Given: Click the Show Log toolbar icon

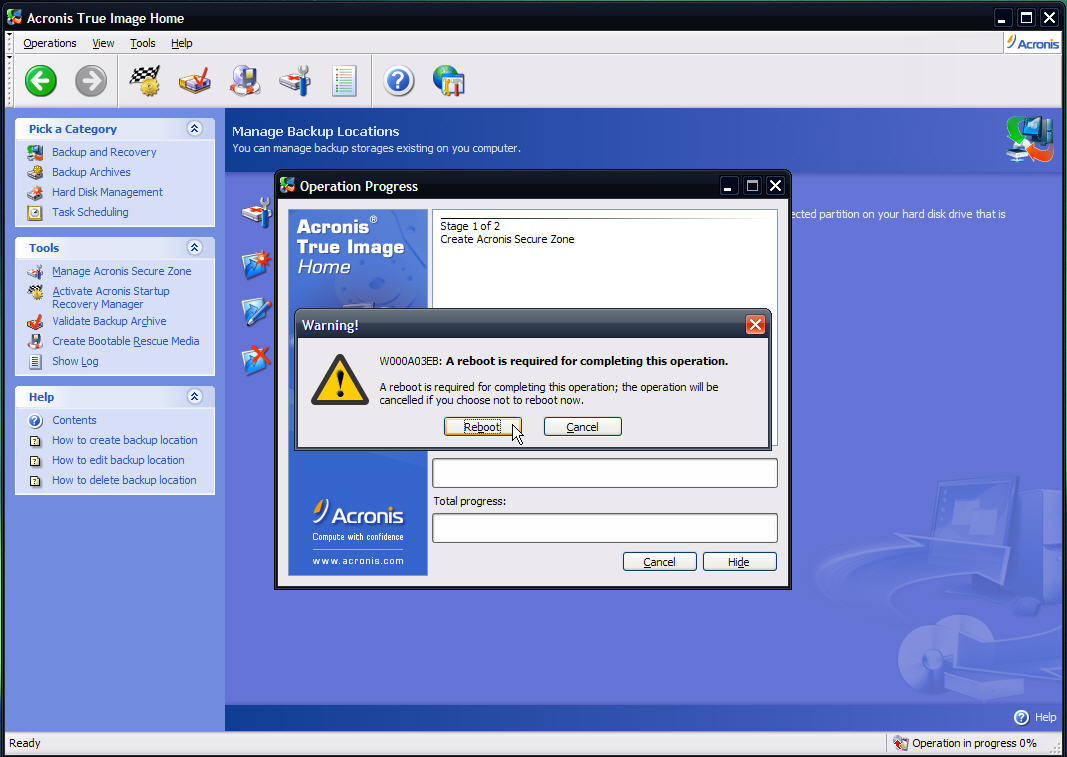Looking at the screenshot, I should (344, 81).
